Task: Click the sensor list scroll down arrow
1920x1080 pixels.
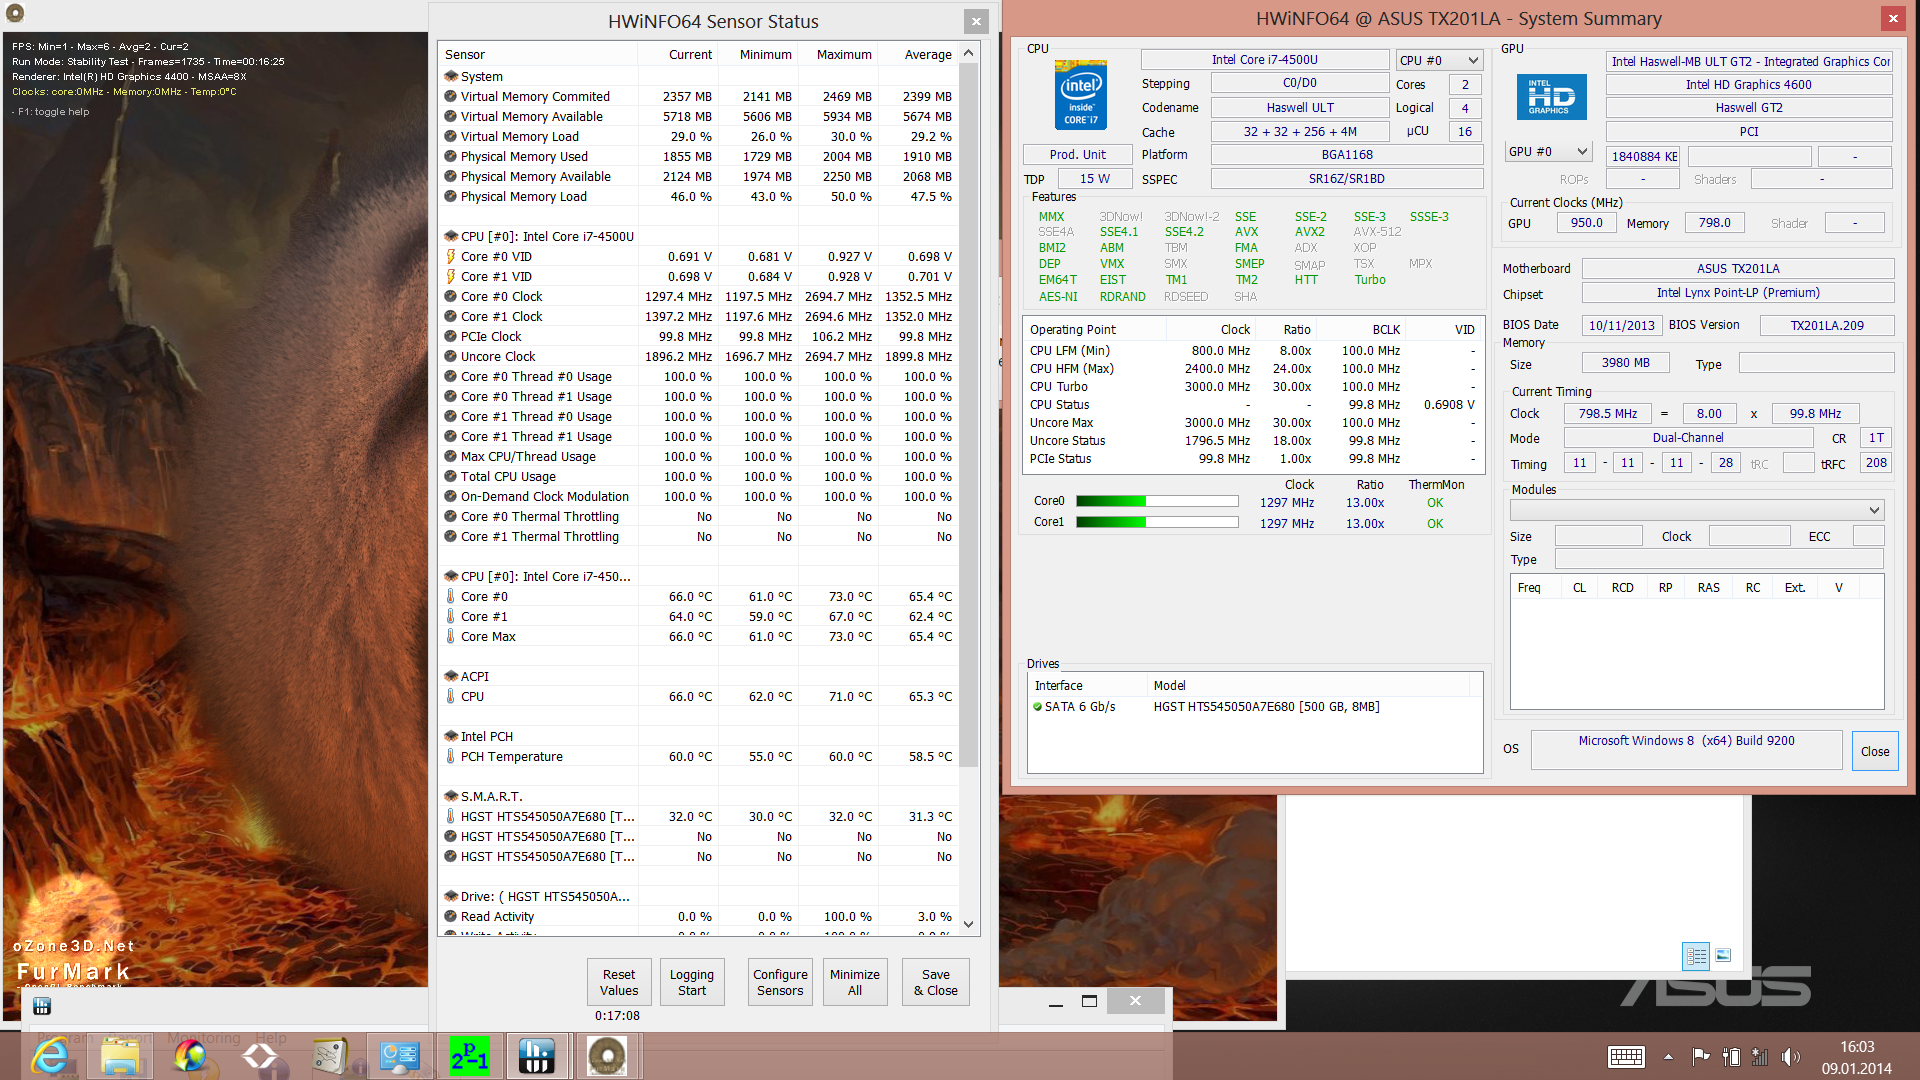Action: pos(968,924)
